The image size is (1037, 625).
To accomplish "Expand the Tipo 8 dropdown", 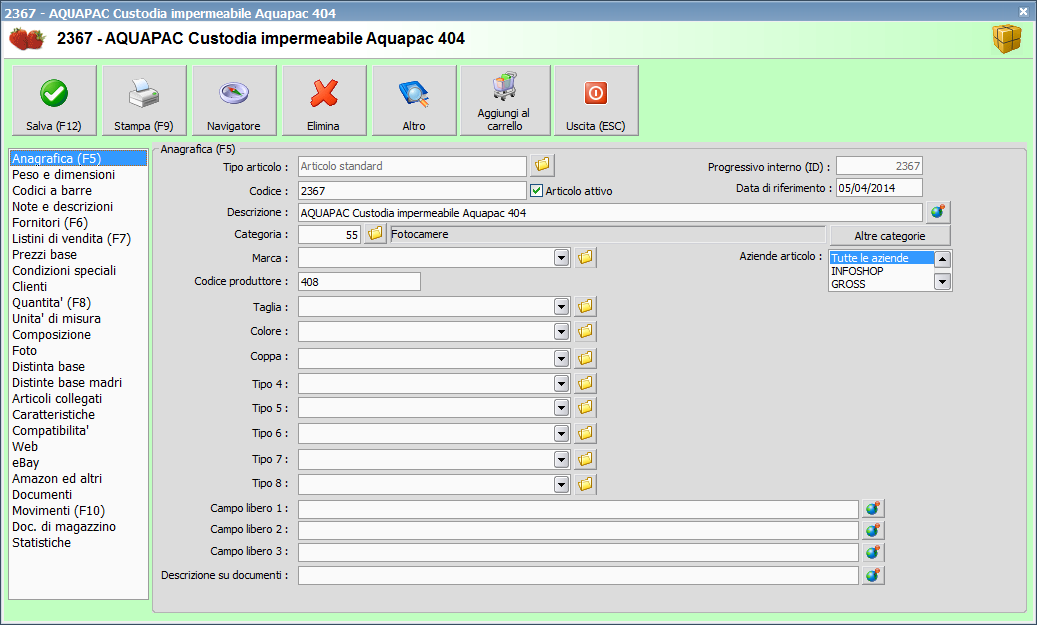I will [x=561, y=484].
